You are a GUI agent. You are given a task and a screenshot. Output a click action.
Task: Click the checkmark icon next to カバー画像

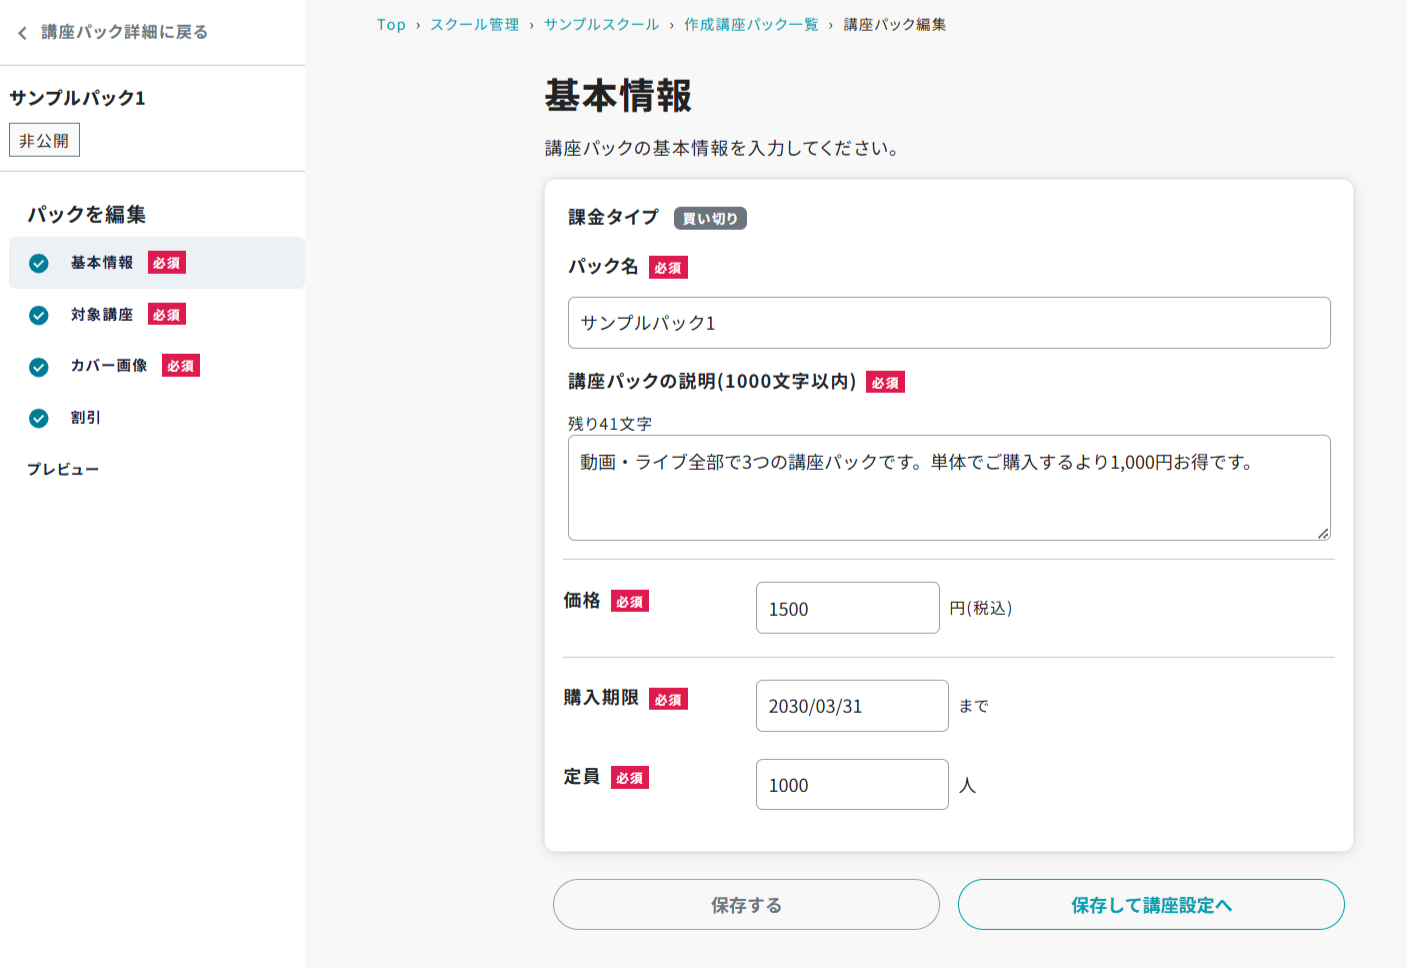[39, 367]
